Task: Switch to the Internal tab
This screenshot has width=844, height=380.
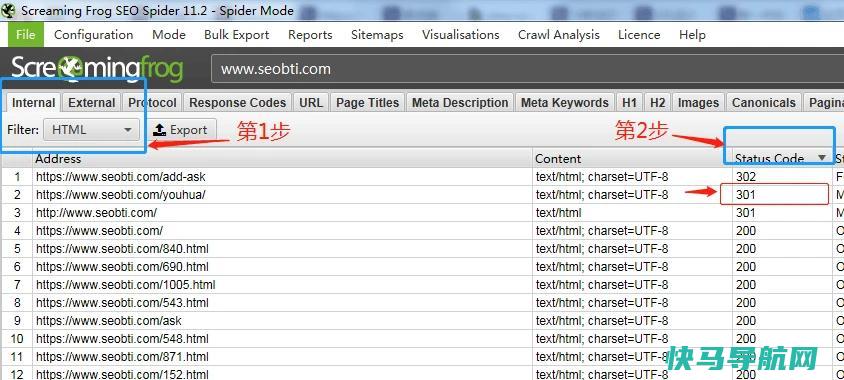Action: click(33, 103)
